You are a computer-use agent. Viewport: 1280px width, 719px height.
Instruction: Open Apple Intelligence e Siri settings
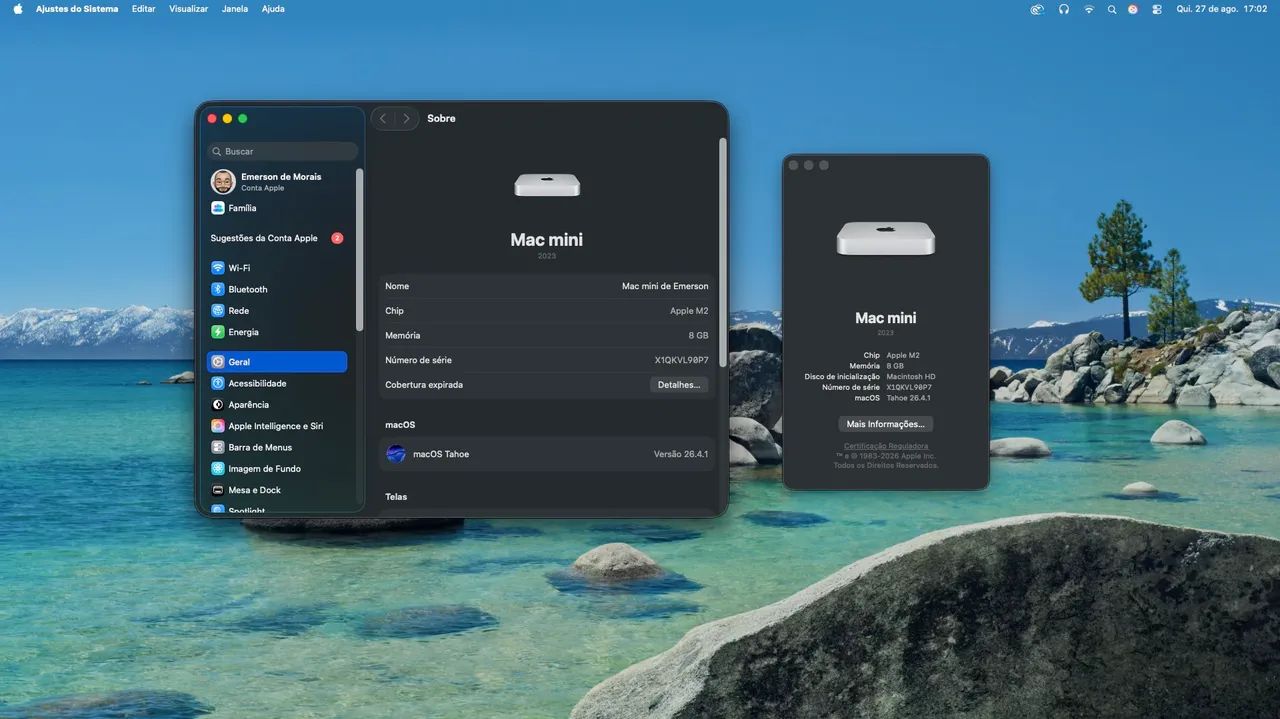(x=277, y=426)
